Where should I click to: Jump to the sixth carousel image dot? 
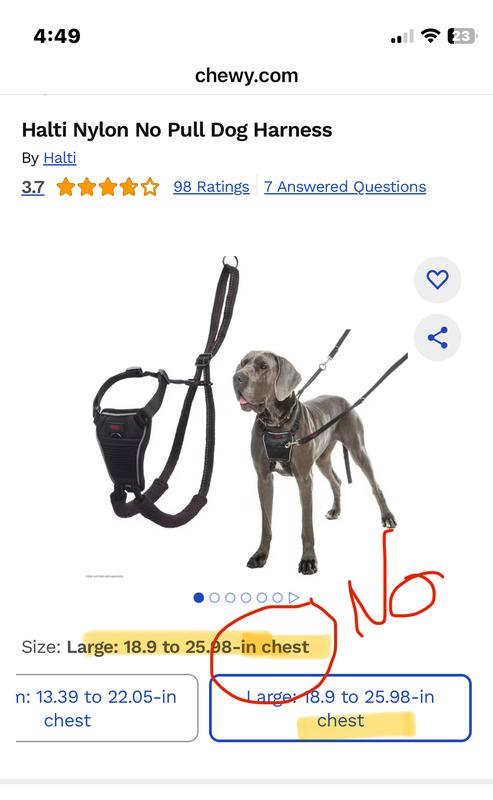point(278,597)
